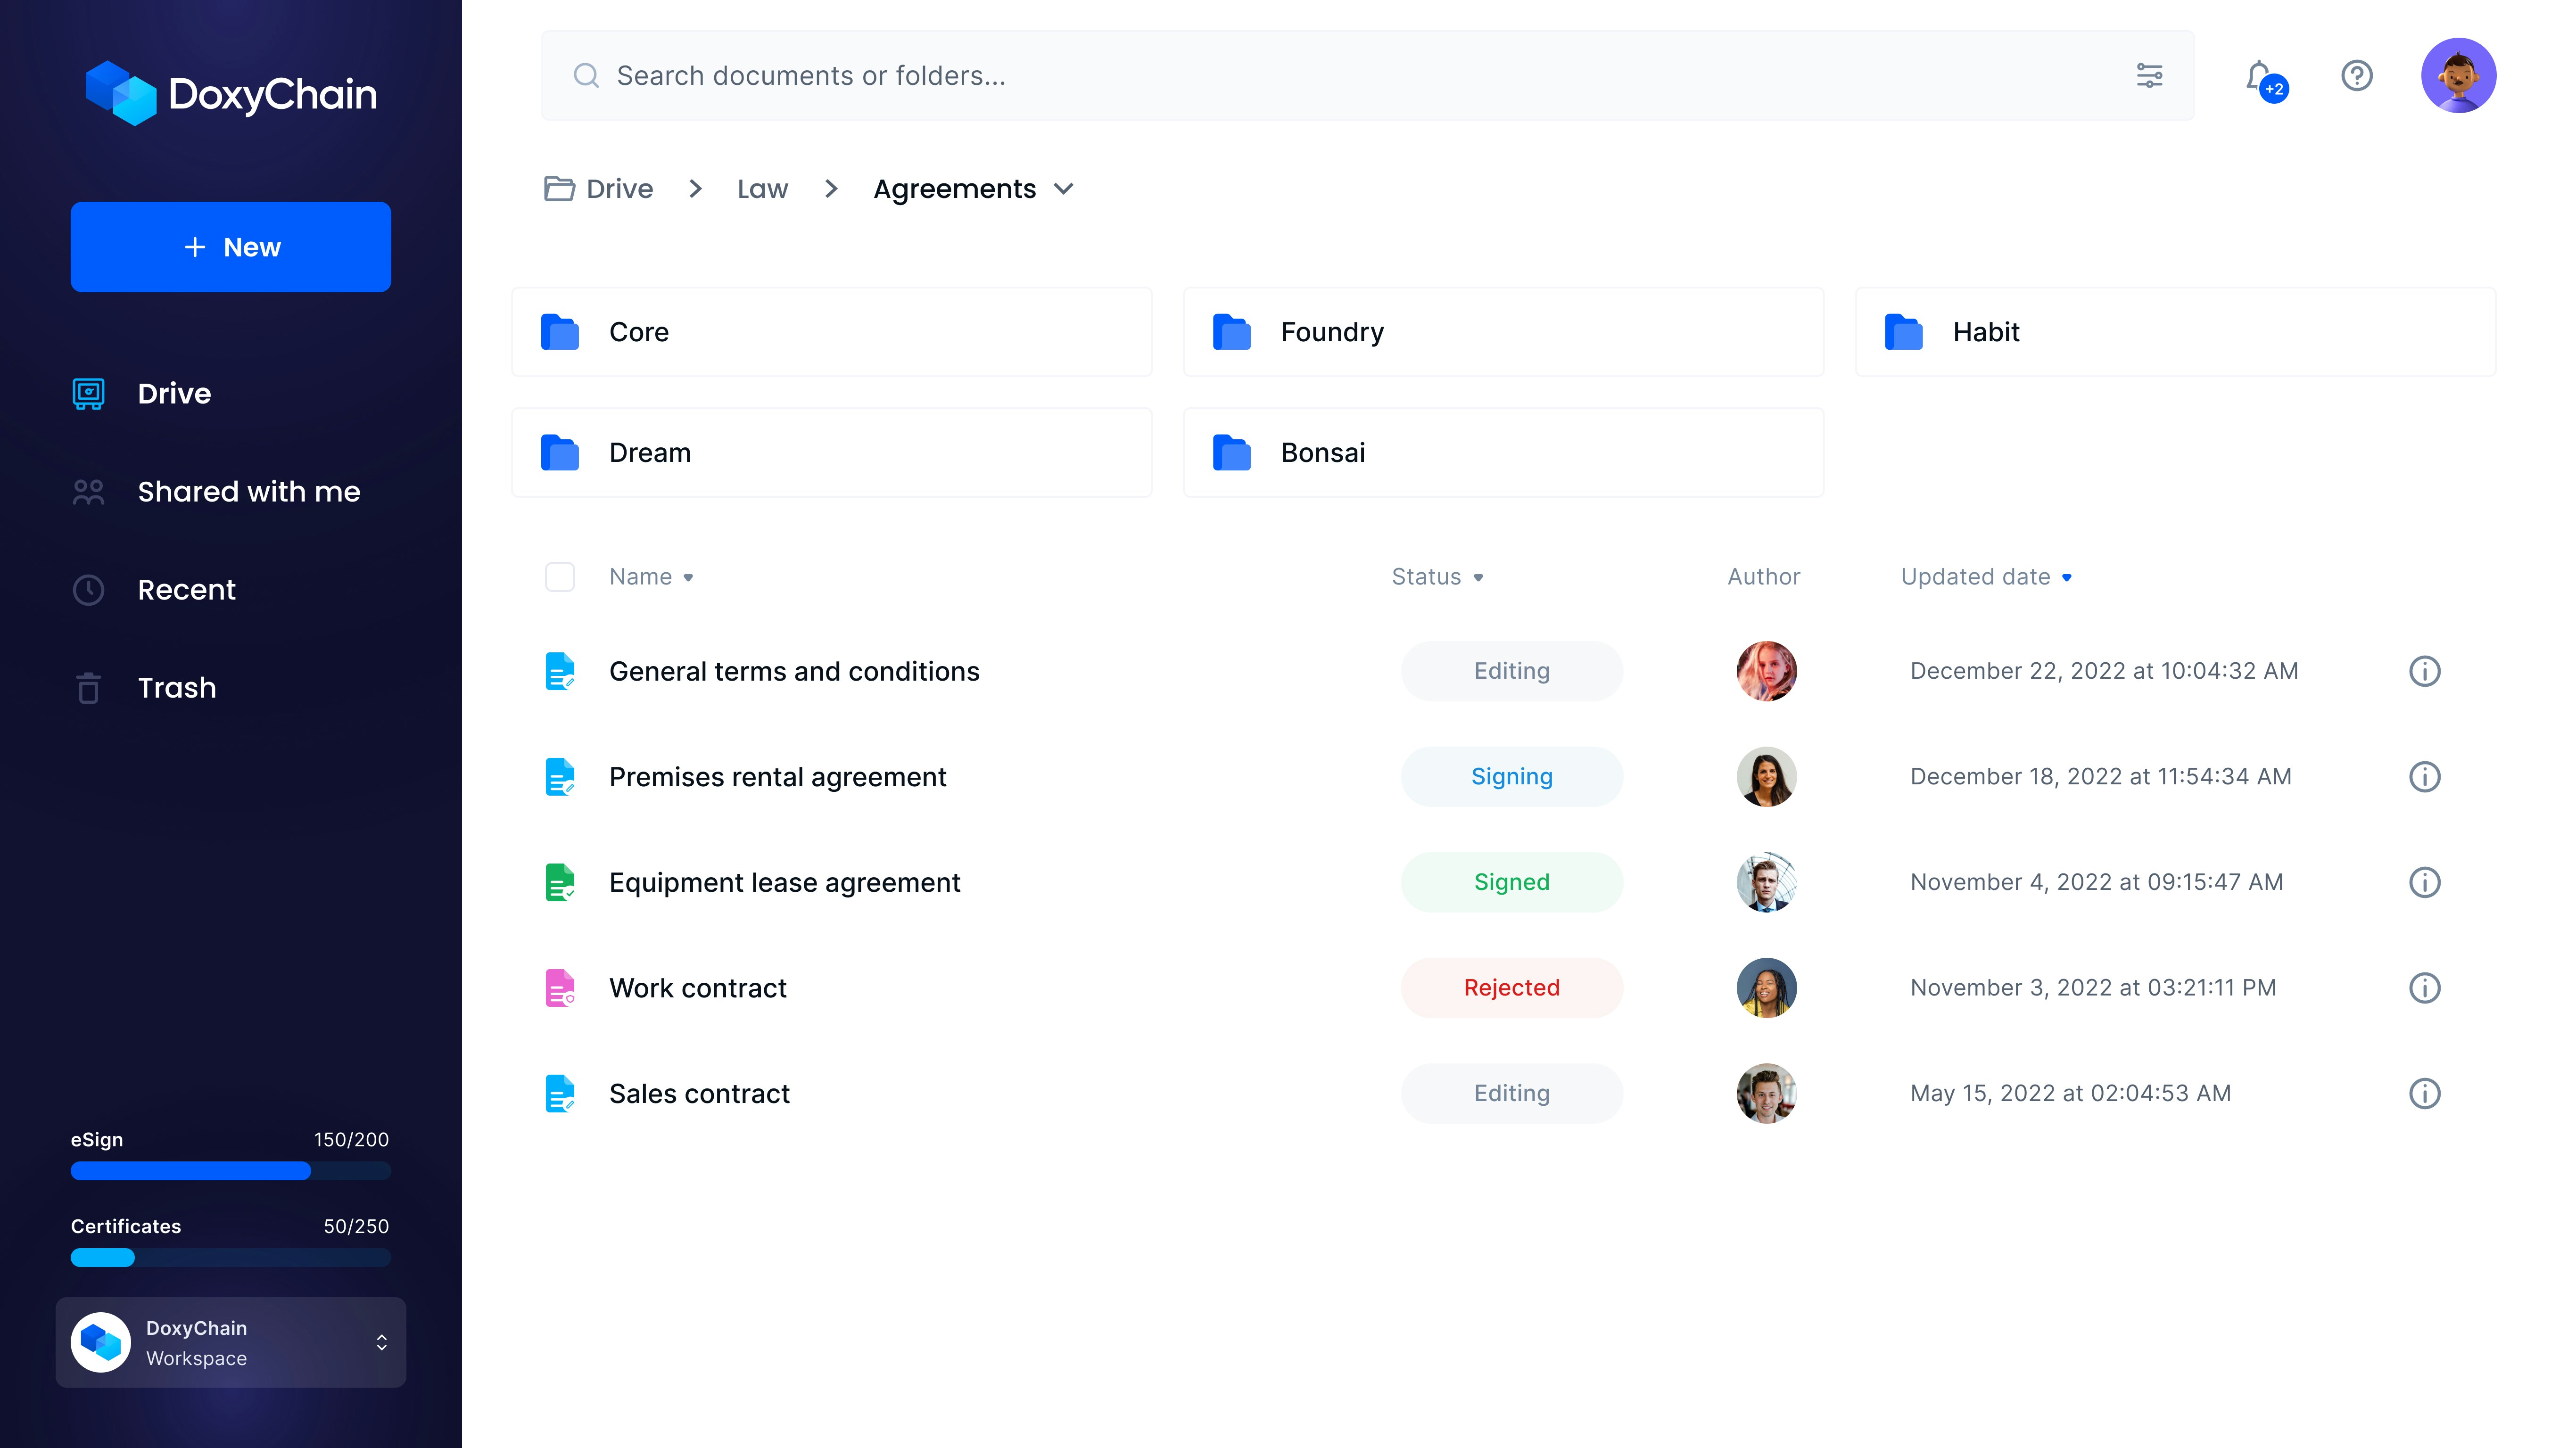
Task: Click the eSign usage progress bar
Action: point(231,1171)
